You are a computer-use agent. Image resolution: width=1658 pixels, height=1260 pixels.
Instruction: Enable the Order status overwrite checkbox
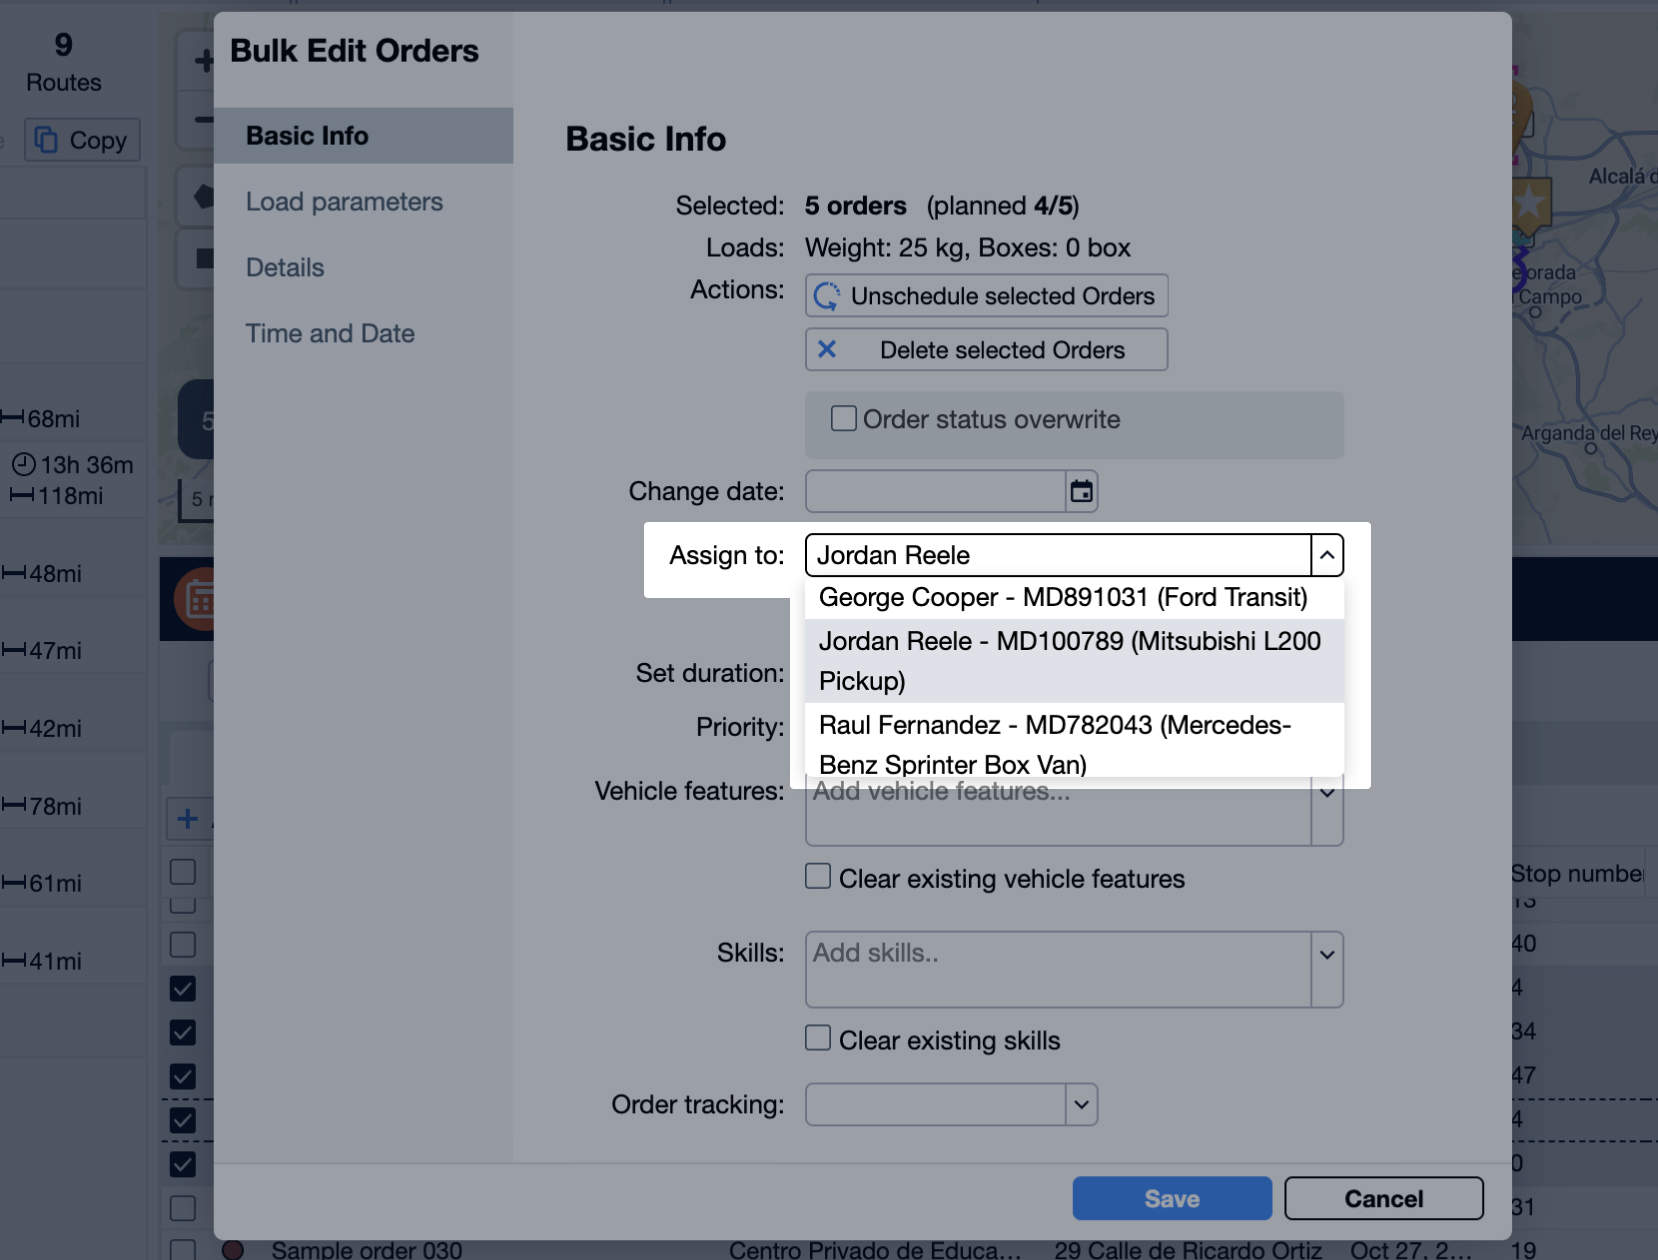click(843, 419)
